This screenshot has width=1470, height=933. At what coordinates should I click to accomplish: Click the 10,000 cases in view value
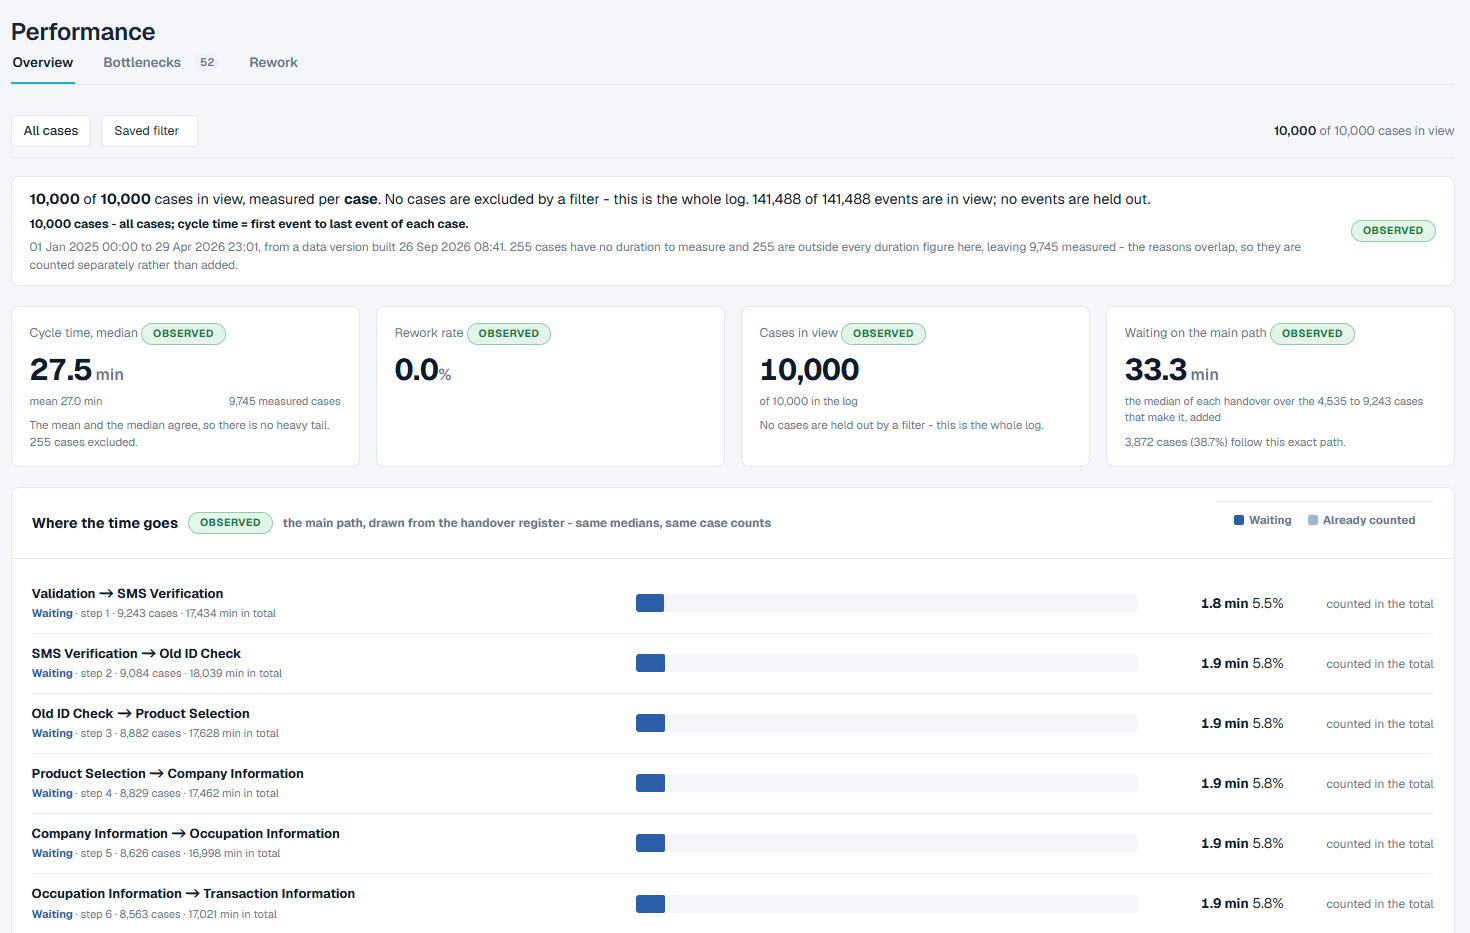pos(809,370)
